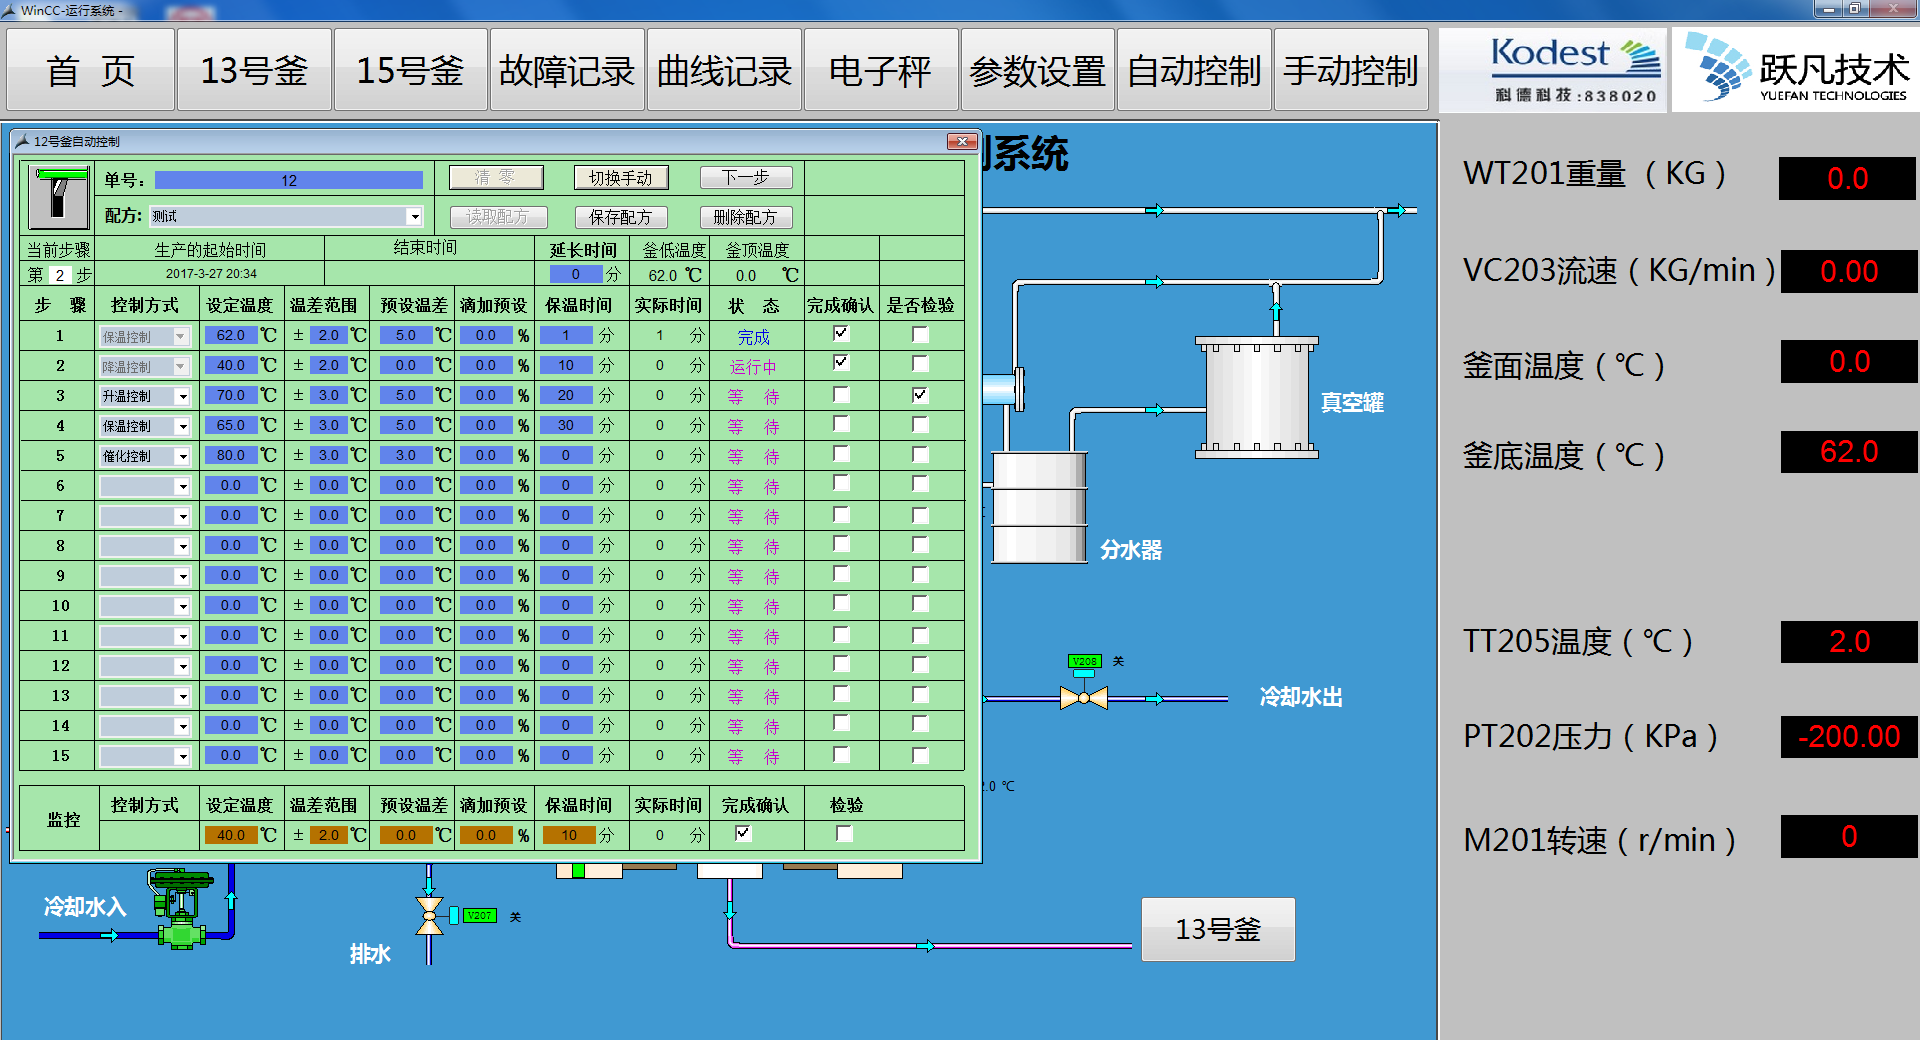Click the reactor kettle icon in the dialog
This screenshot has width=1920, height=1040.
[58, 198]
